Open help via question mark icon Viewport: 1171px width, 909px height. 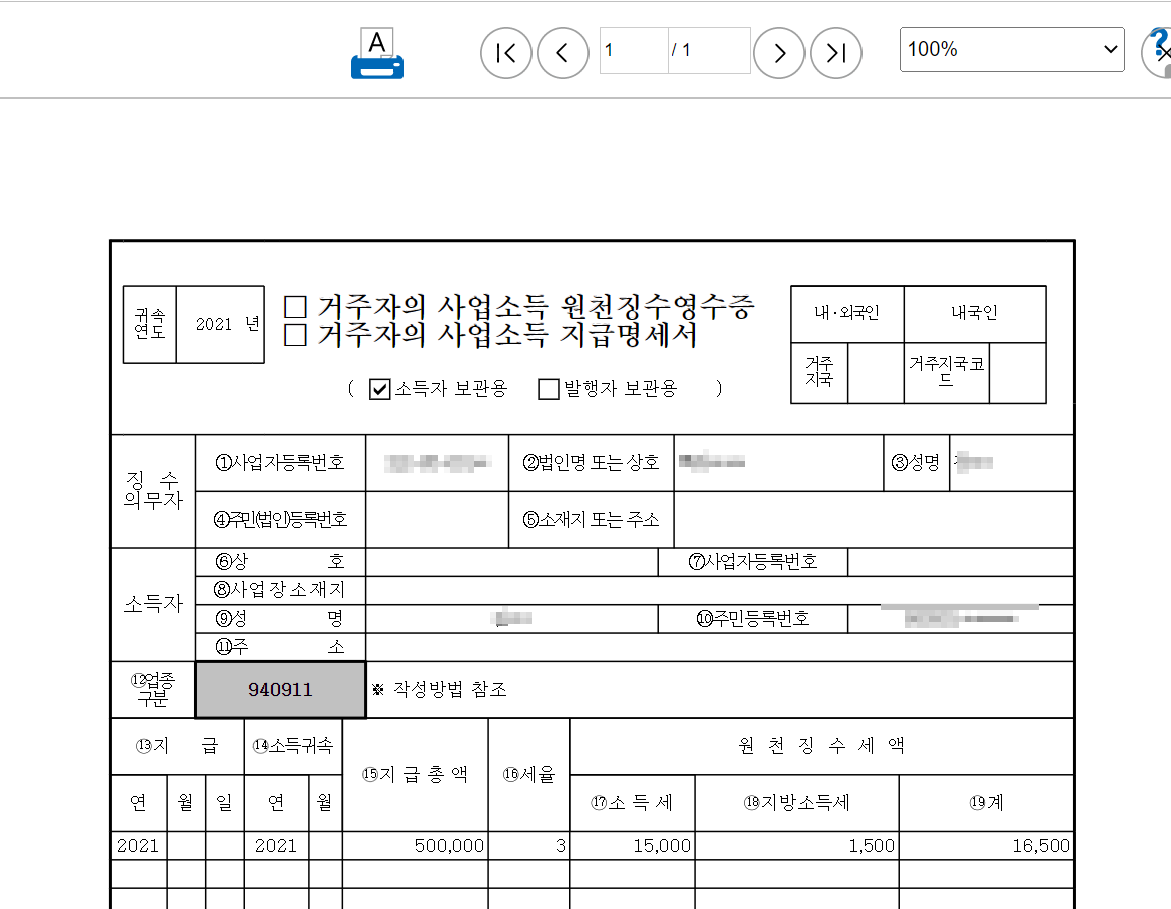pyautogui.click(x=1159, y=45)
